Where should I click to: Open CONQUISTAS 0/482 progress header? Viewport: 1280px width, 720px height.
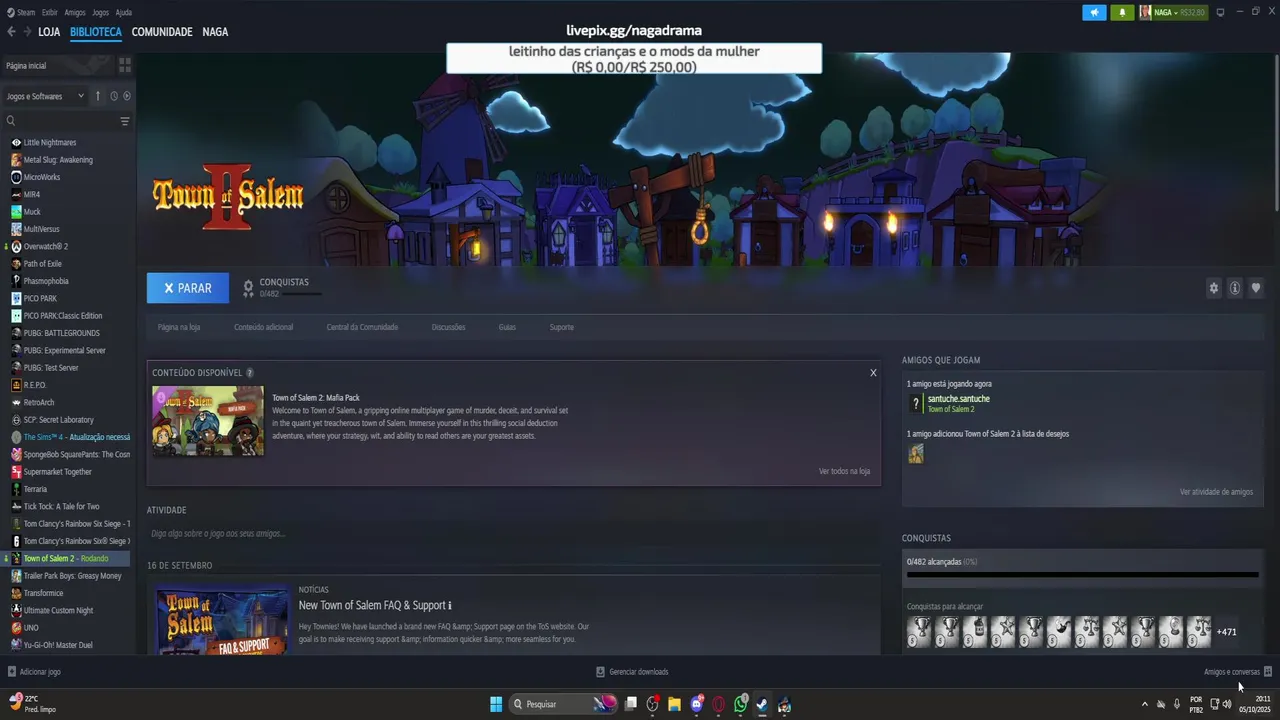tap(282, 288)
